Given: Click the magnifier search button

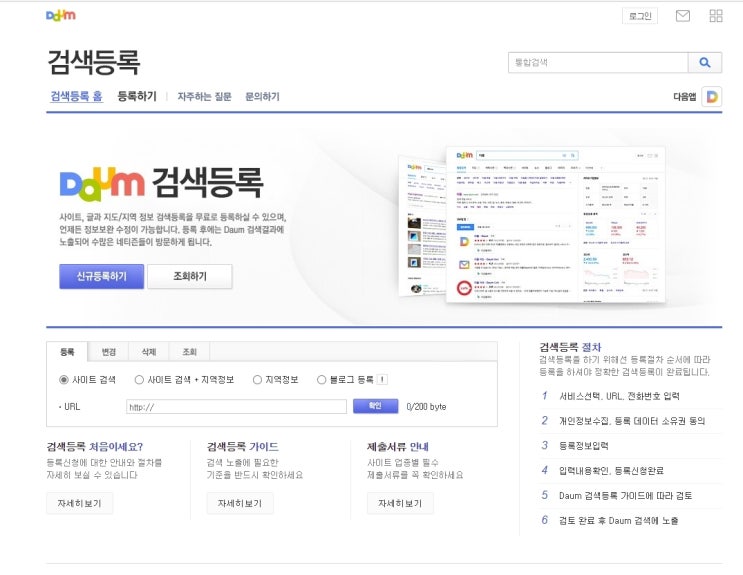Looking at the screenshot, I should pos(705,63).
